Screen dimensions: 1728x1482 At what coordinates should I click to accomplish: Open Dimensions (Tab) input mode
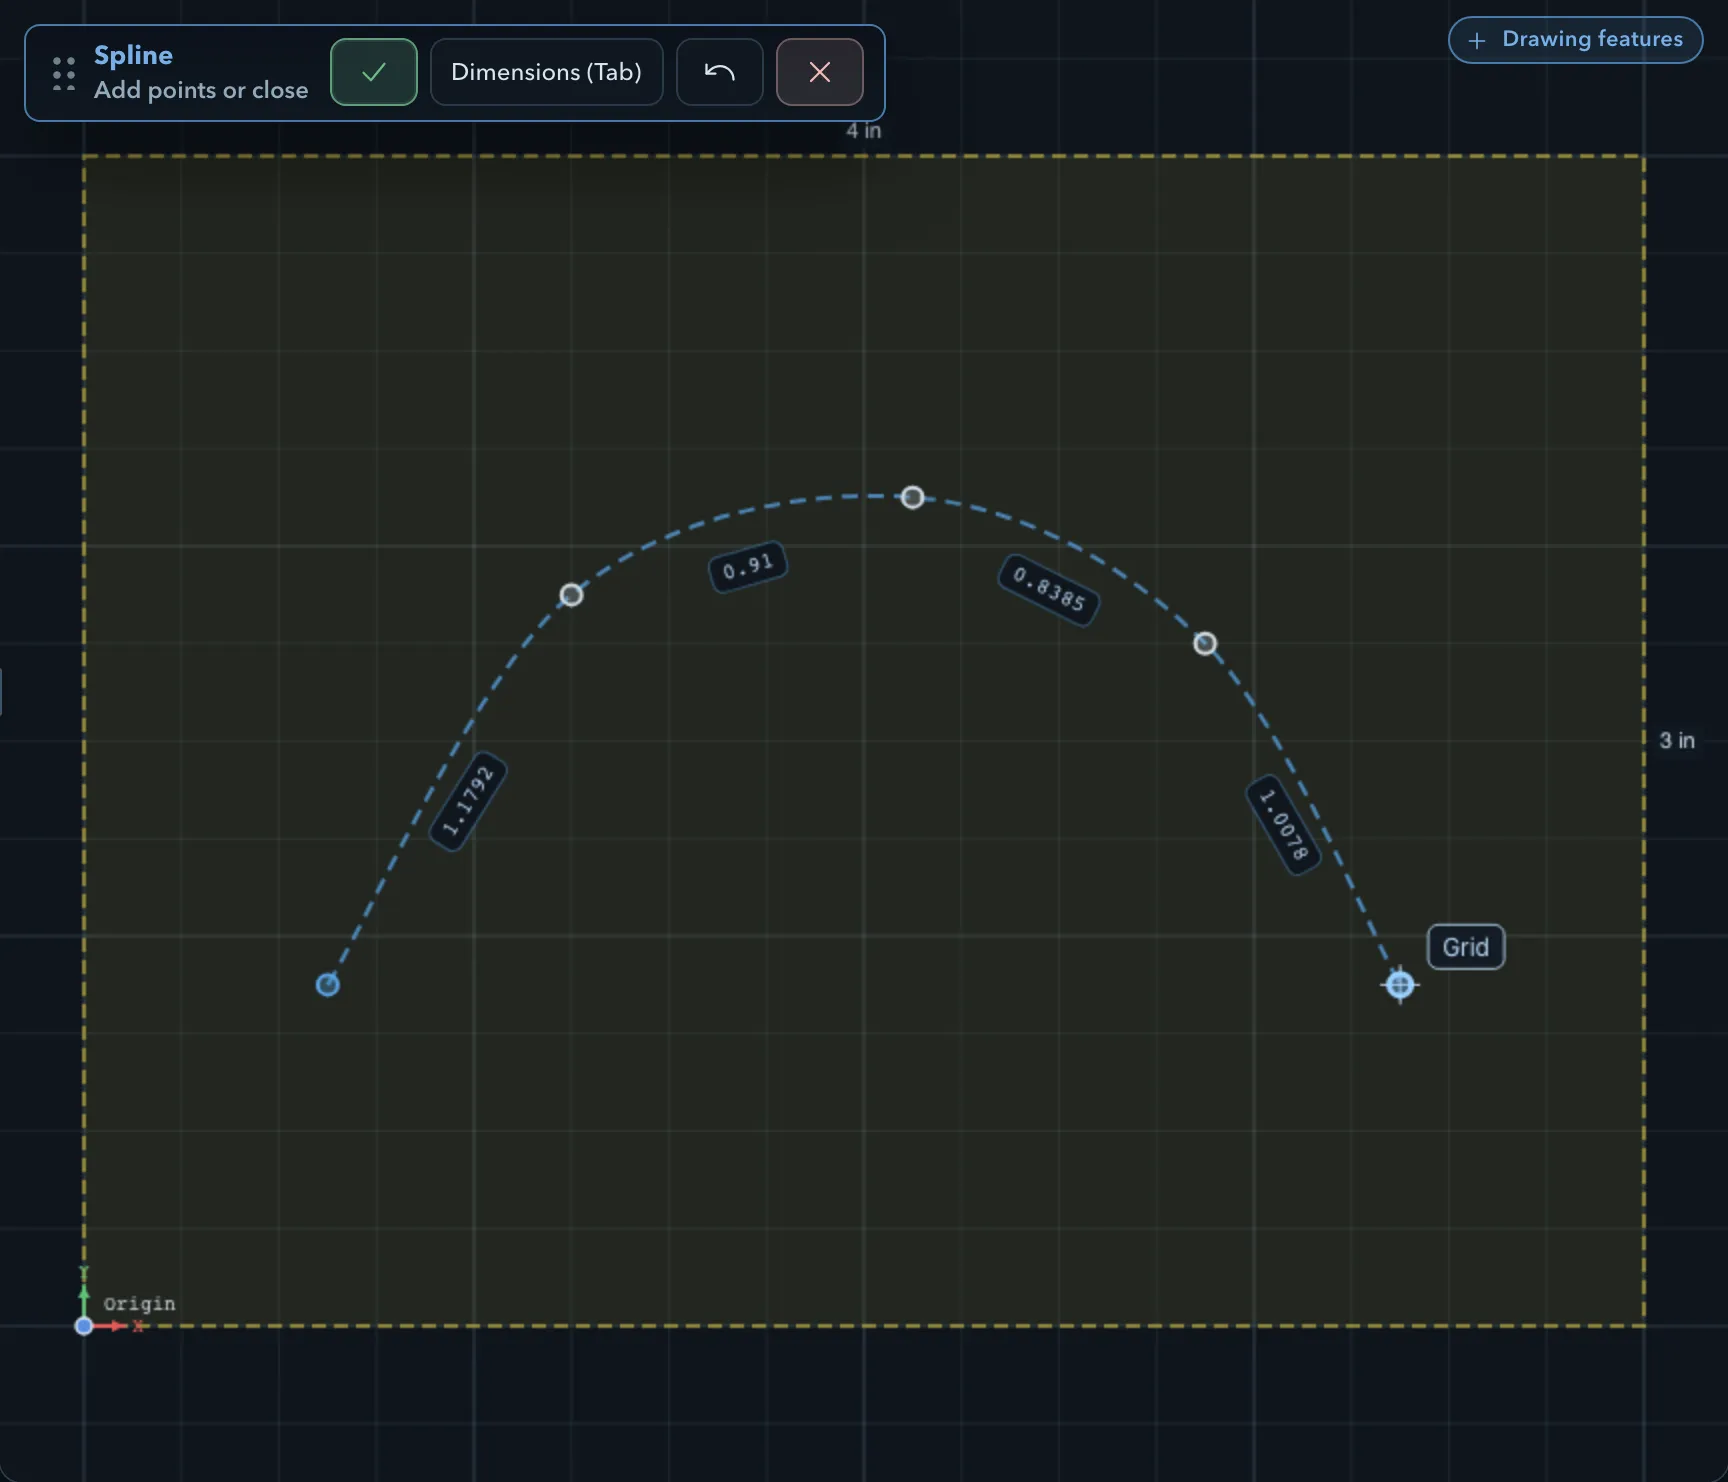546,72
